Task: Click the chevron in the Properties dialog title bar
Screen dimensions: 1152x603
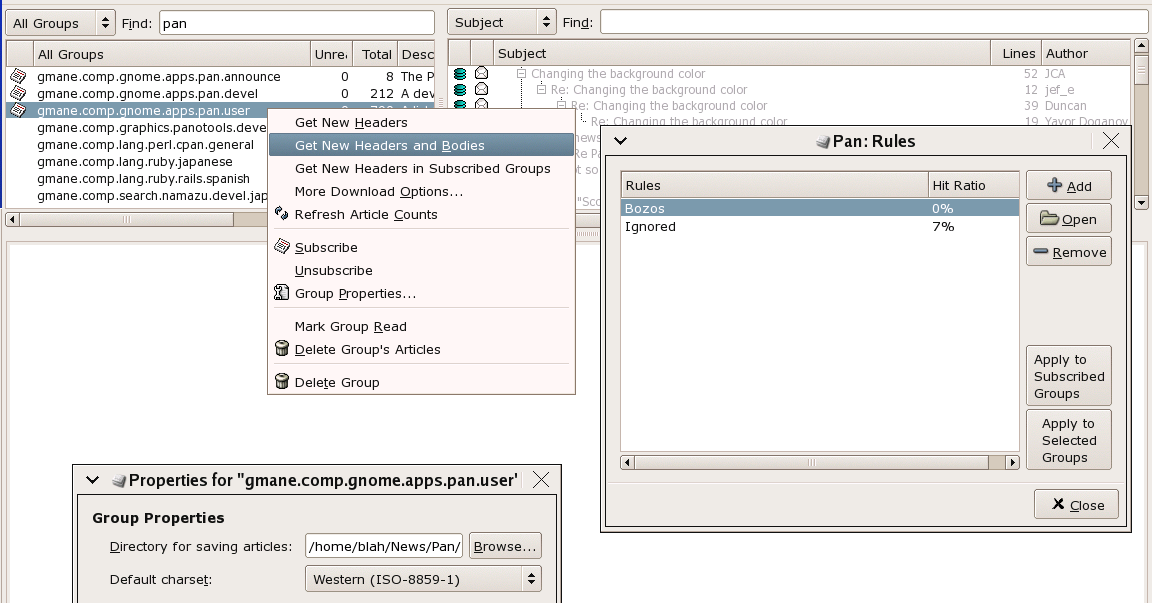Action: [93, 480]
